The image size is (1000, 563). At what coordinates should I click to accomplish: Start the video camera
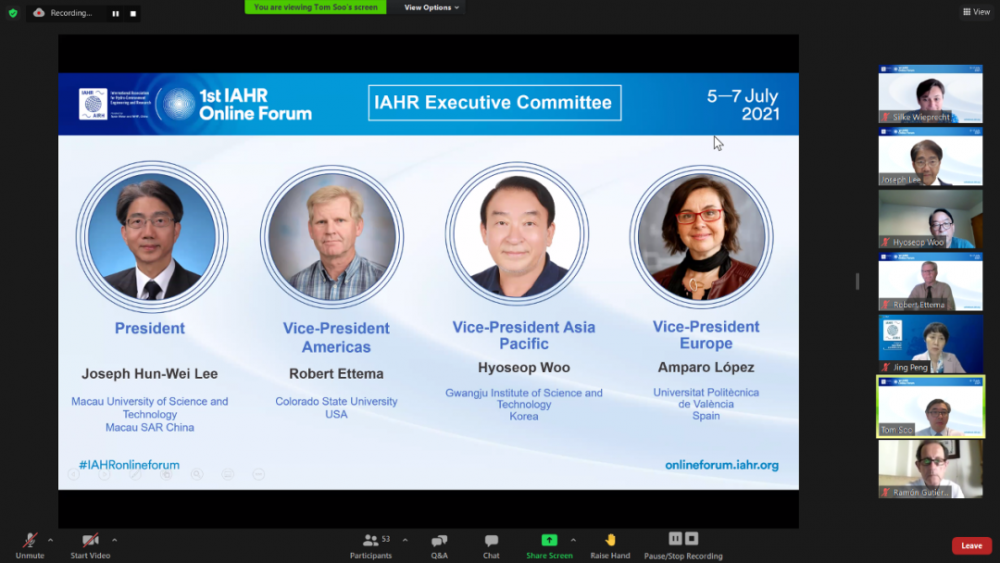[x=90, y=546]
